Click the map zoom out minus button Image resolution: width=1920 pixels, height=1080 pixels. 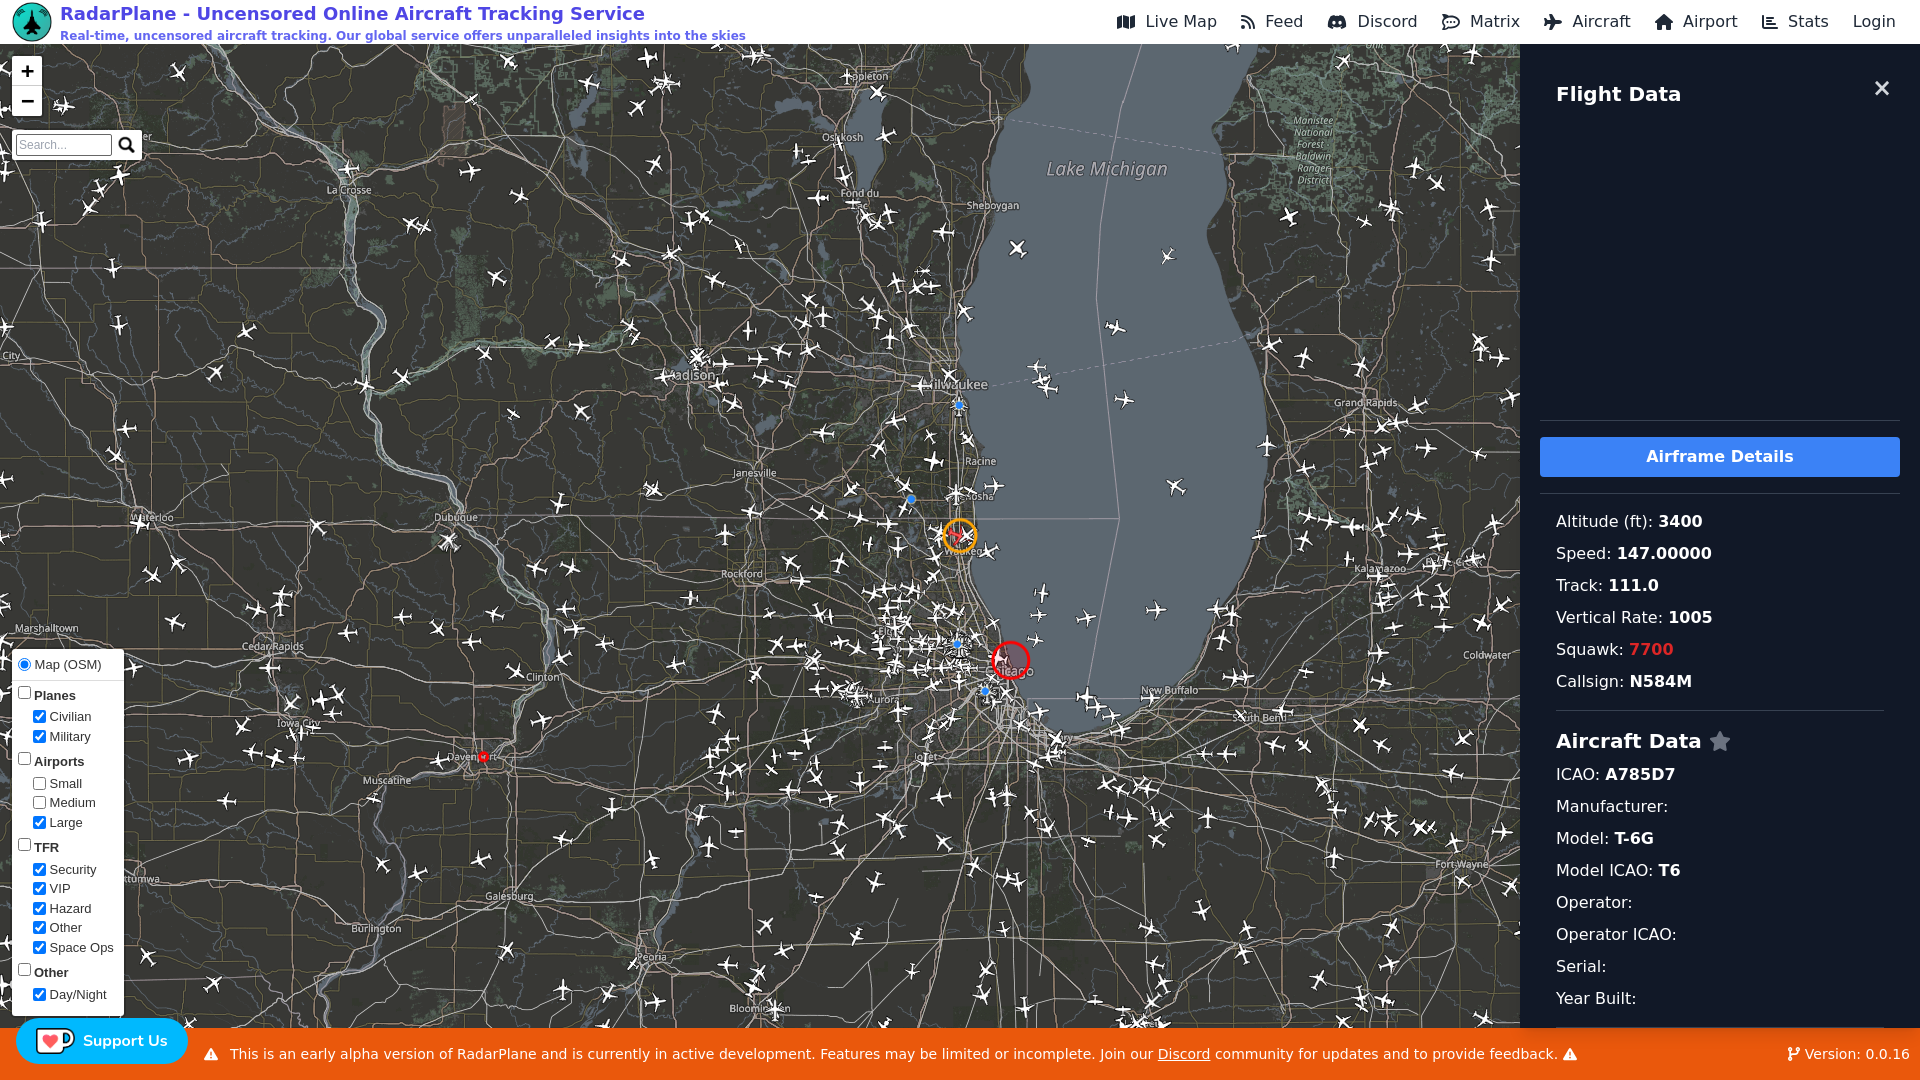tap(27, 101)
